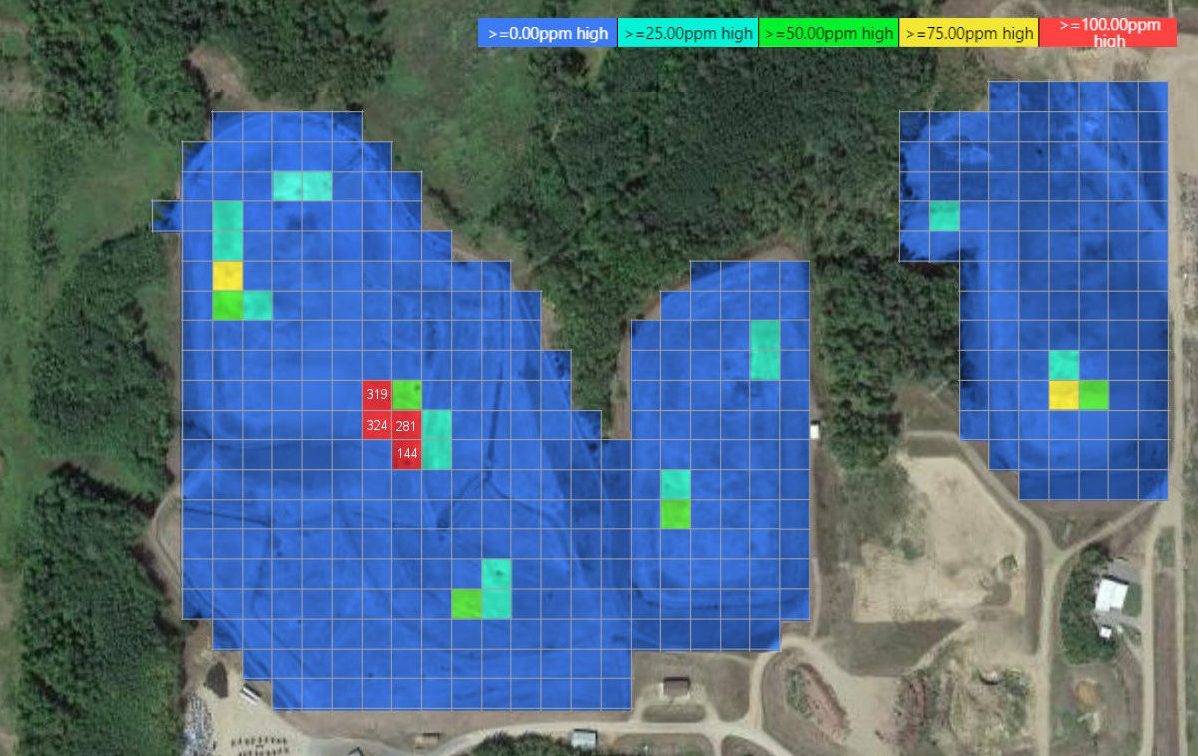
Task: Click the lone cyan cell in upper-right grid
Action: click(x=944, y=216)
